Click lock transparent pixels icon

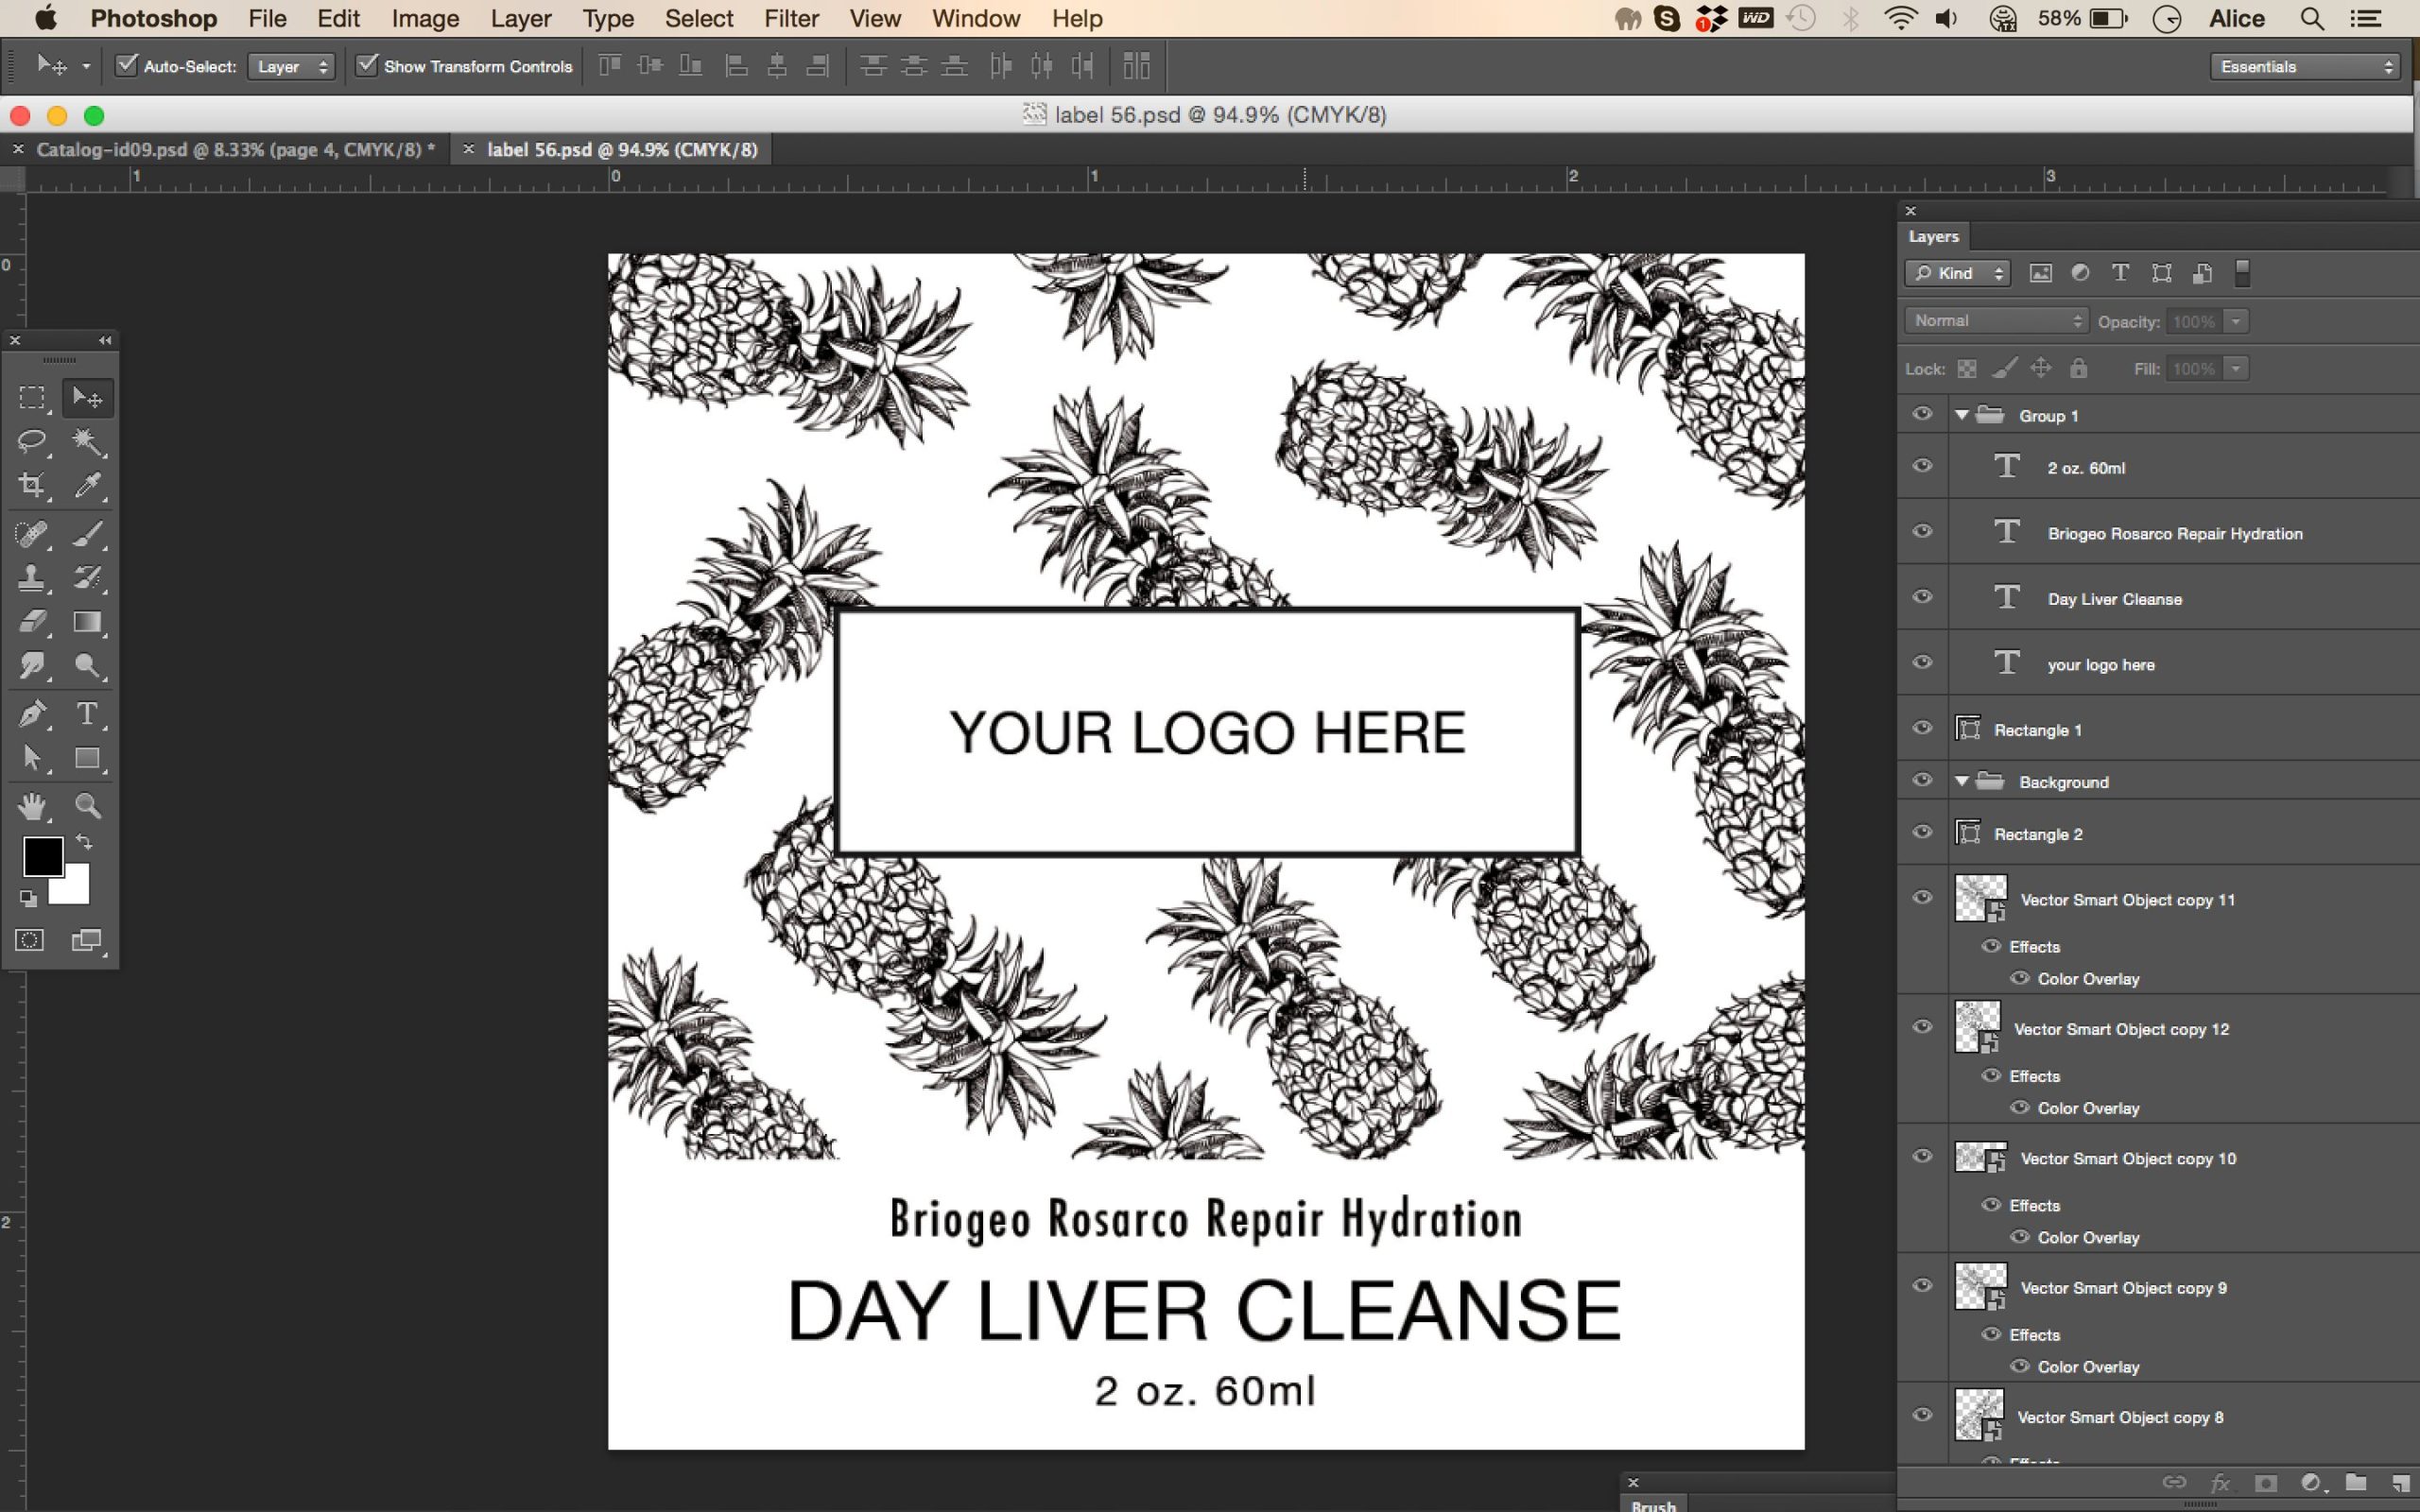click(x=1967, y=369)
